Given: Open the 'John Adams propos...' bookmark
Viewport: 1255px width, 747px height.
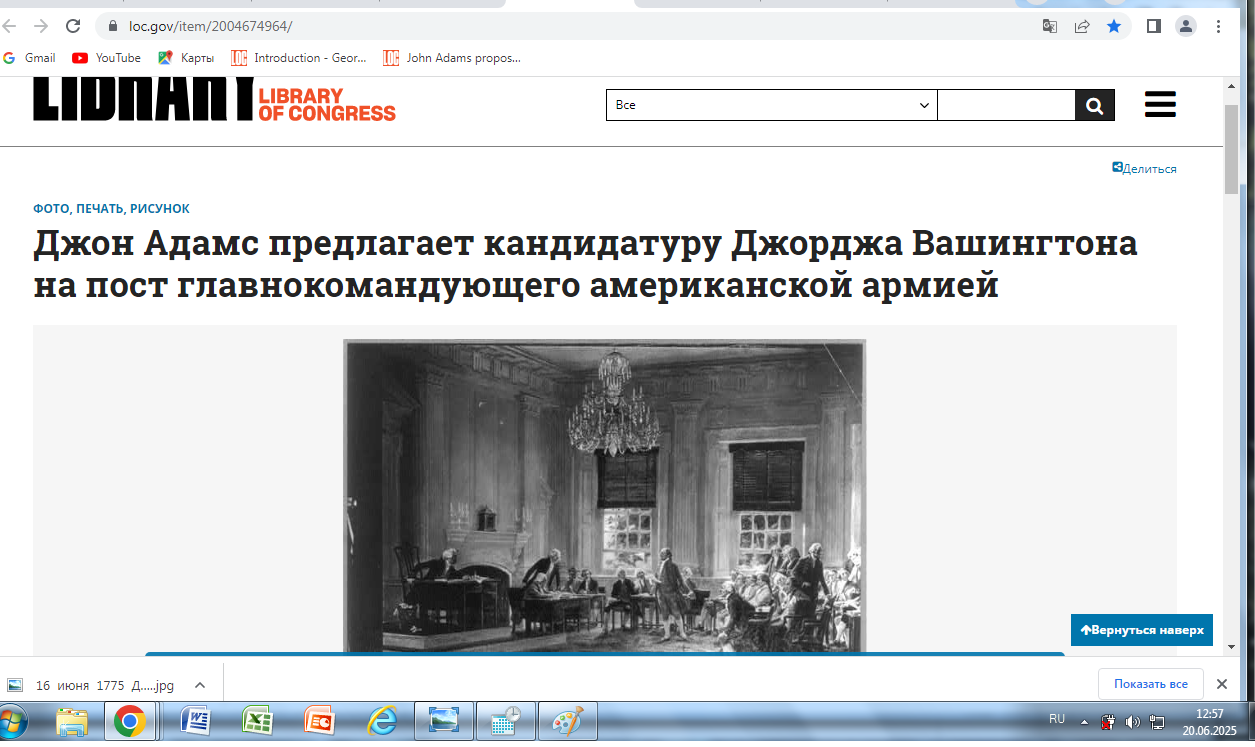Looking at the screenshot, I should click(x=452, y=58).
